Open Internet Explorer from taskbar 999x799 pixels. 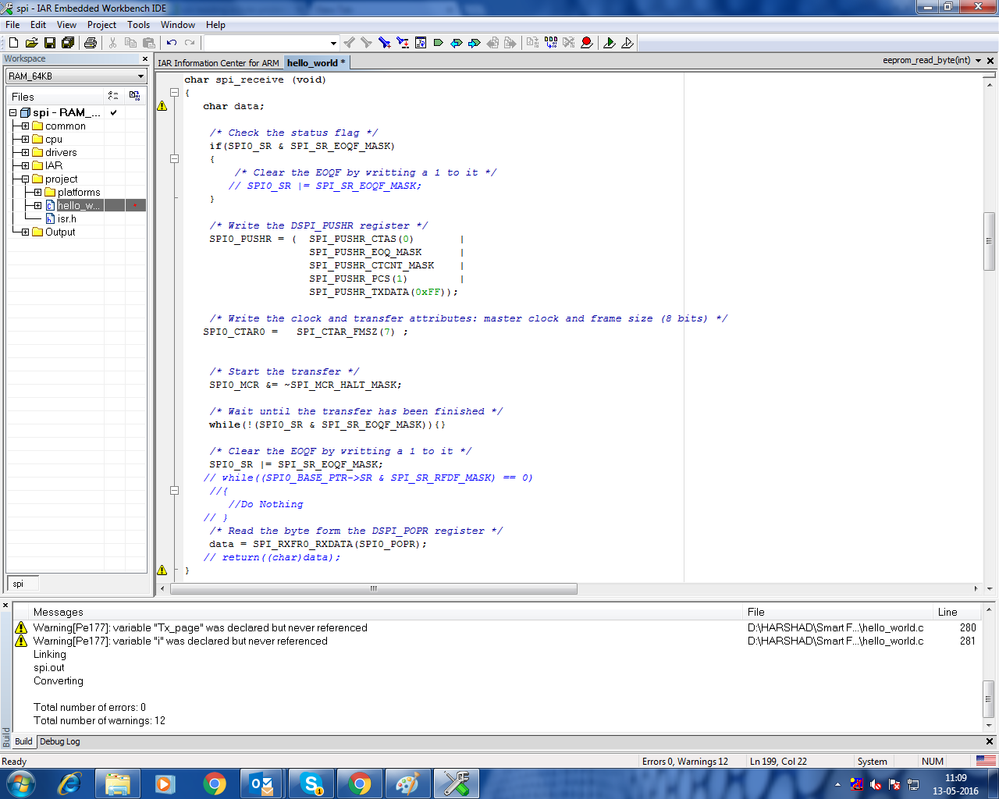(69, 784)
